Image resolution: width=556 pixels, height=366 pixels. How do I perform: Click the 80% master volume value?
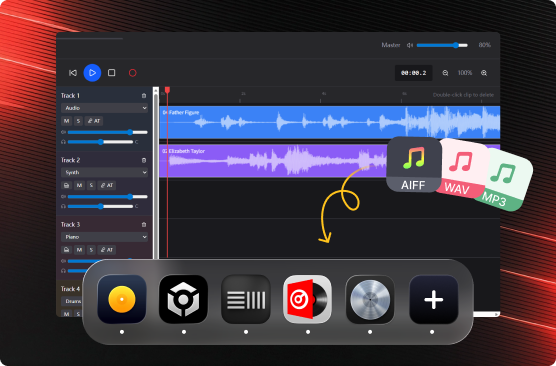(x=484, y=45)
